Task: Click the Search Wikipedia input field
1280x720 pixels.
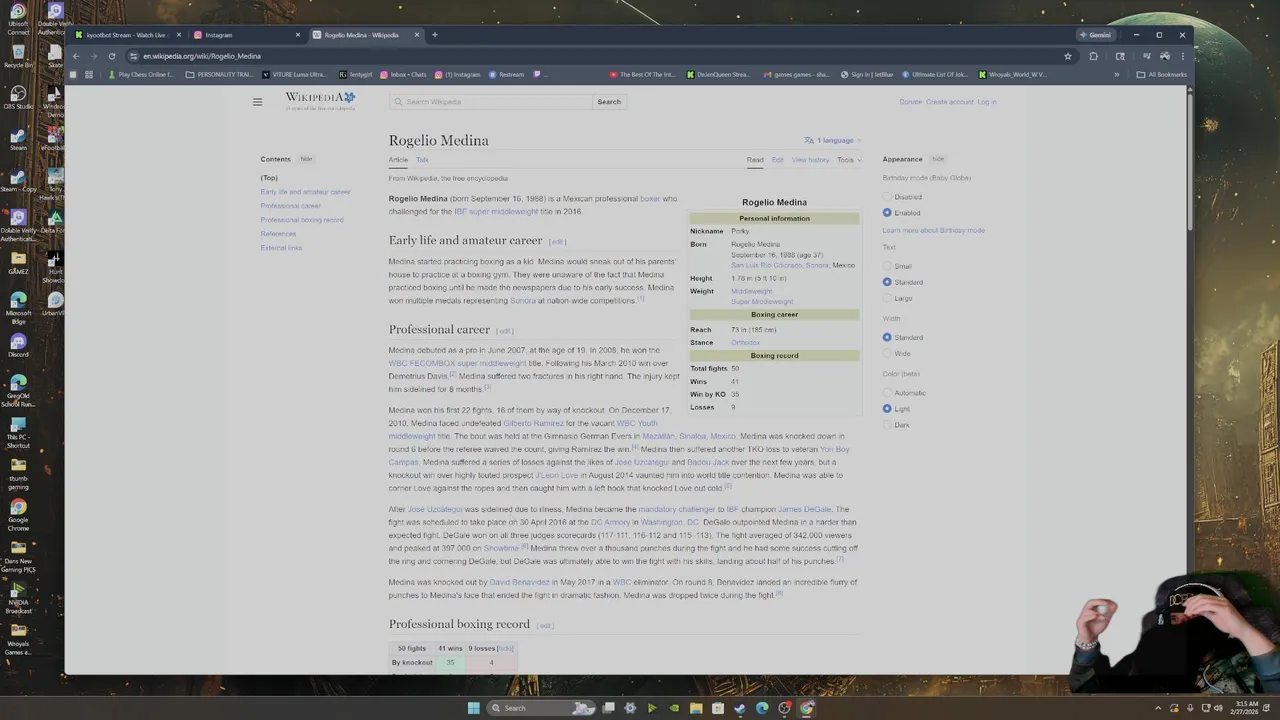Action: pyautogui.click(x=491, y=102)
